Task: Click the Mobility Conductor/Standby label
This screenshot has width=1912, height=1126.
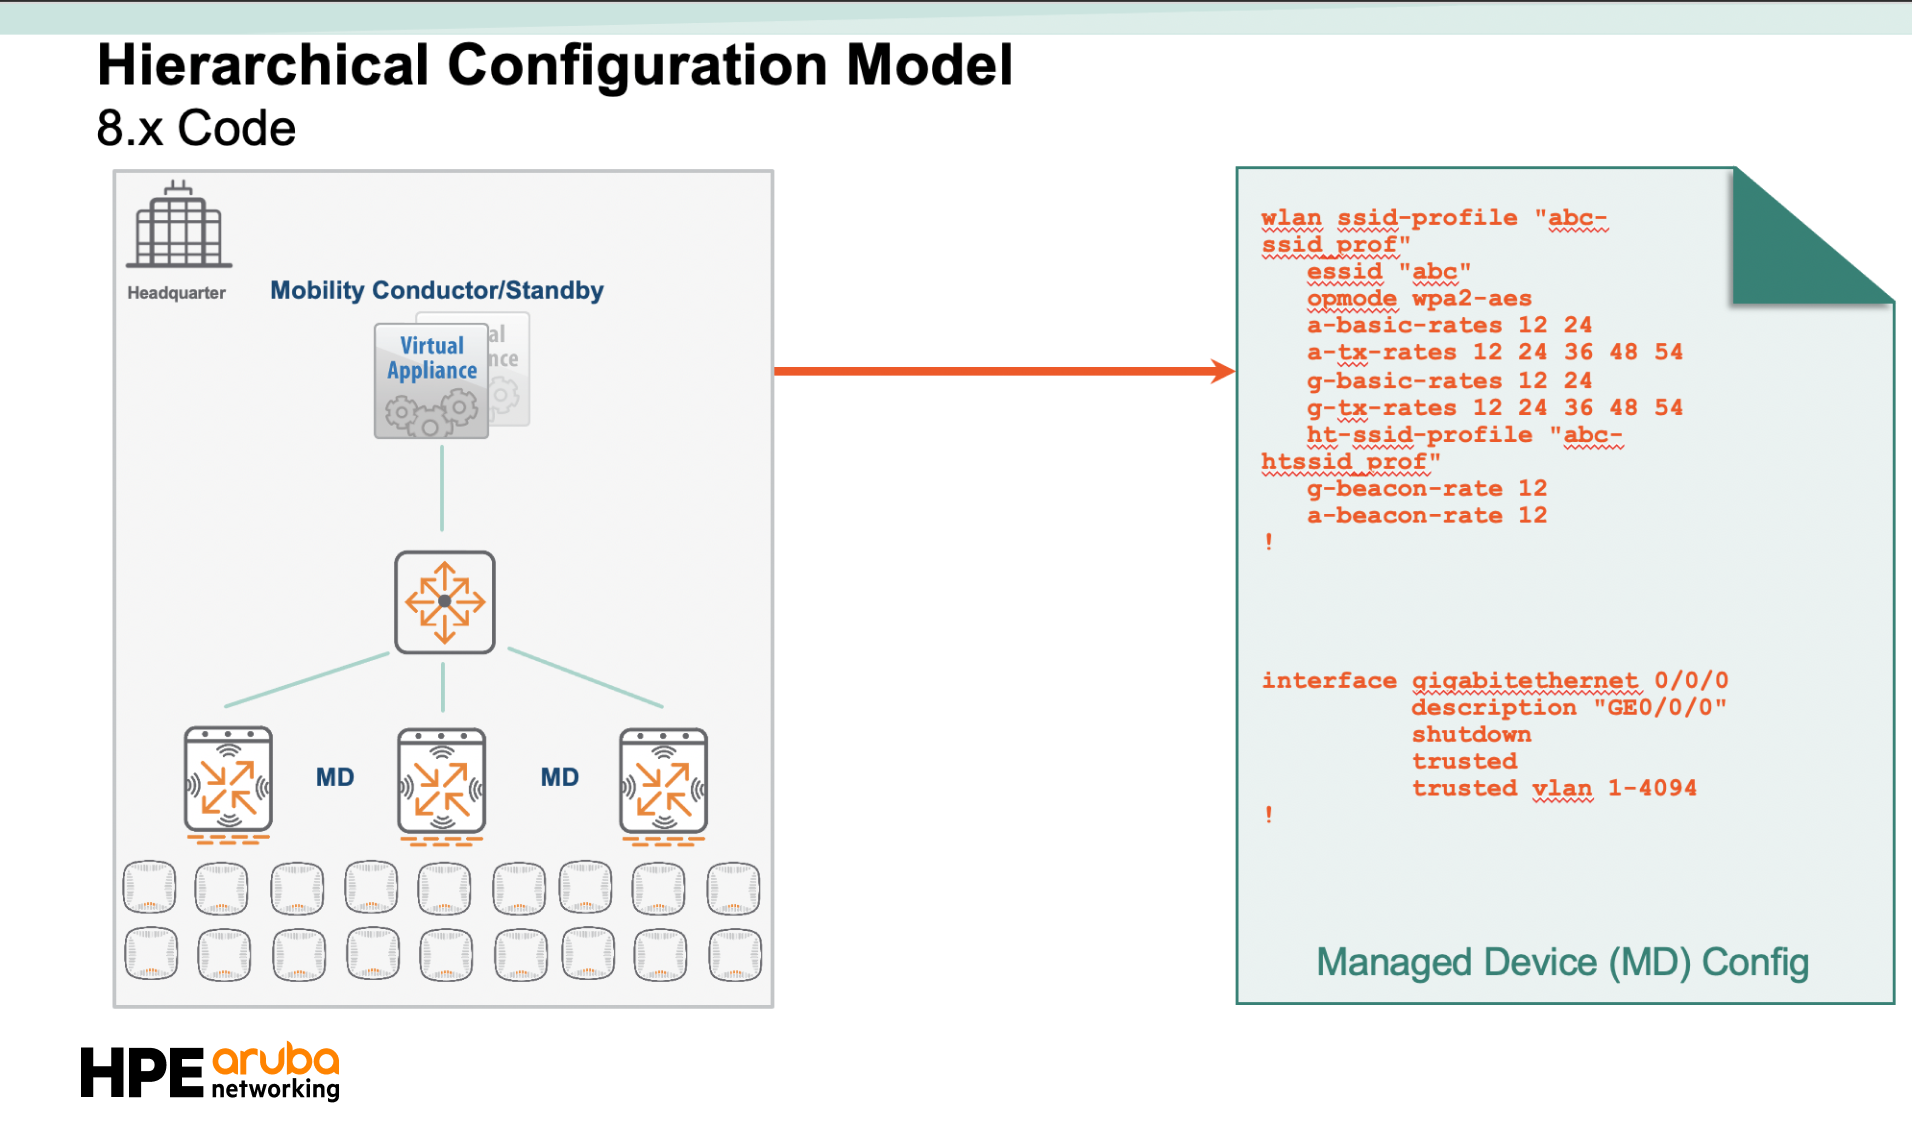Action: [x=437, y=290]
